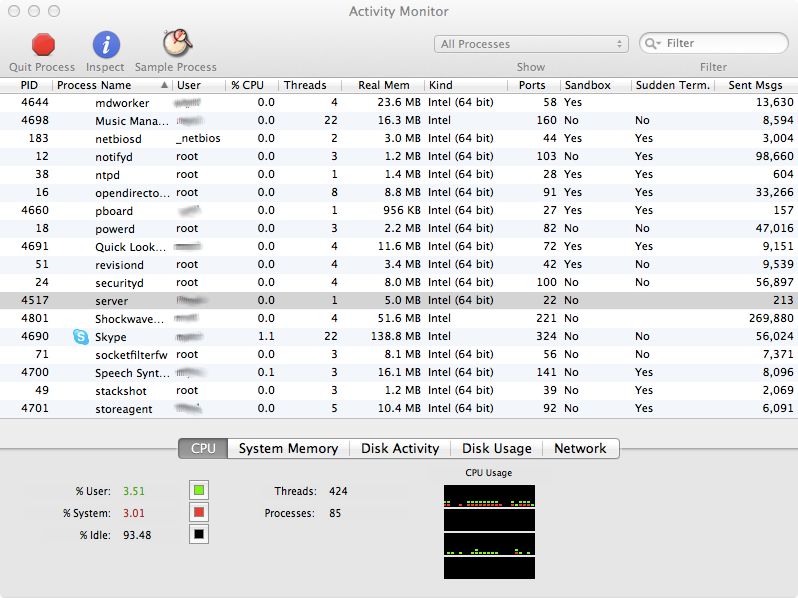Sort by the User column header
Image resolution: width=798 pixels, height=598 pixels.
198,85
